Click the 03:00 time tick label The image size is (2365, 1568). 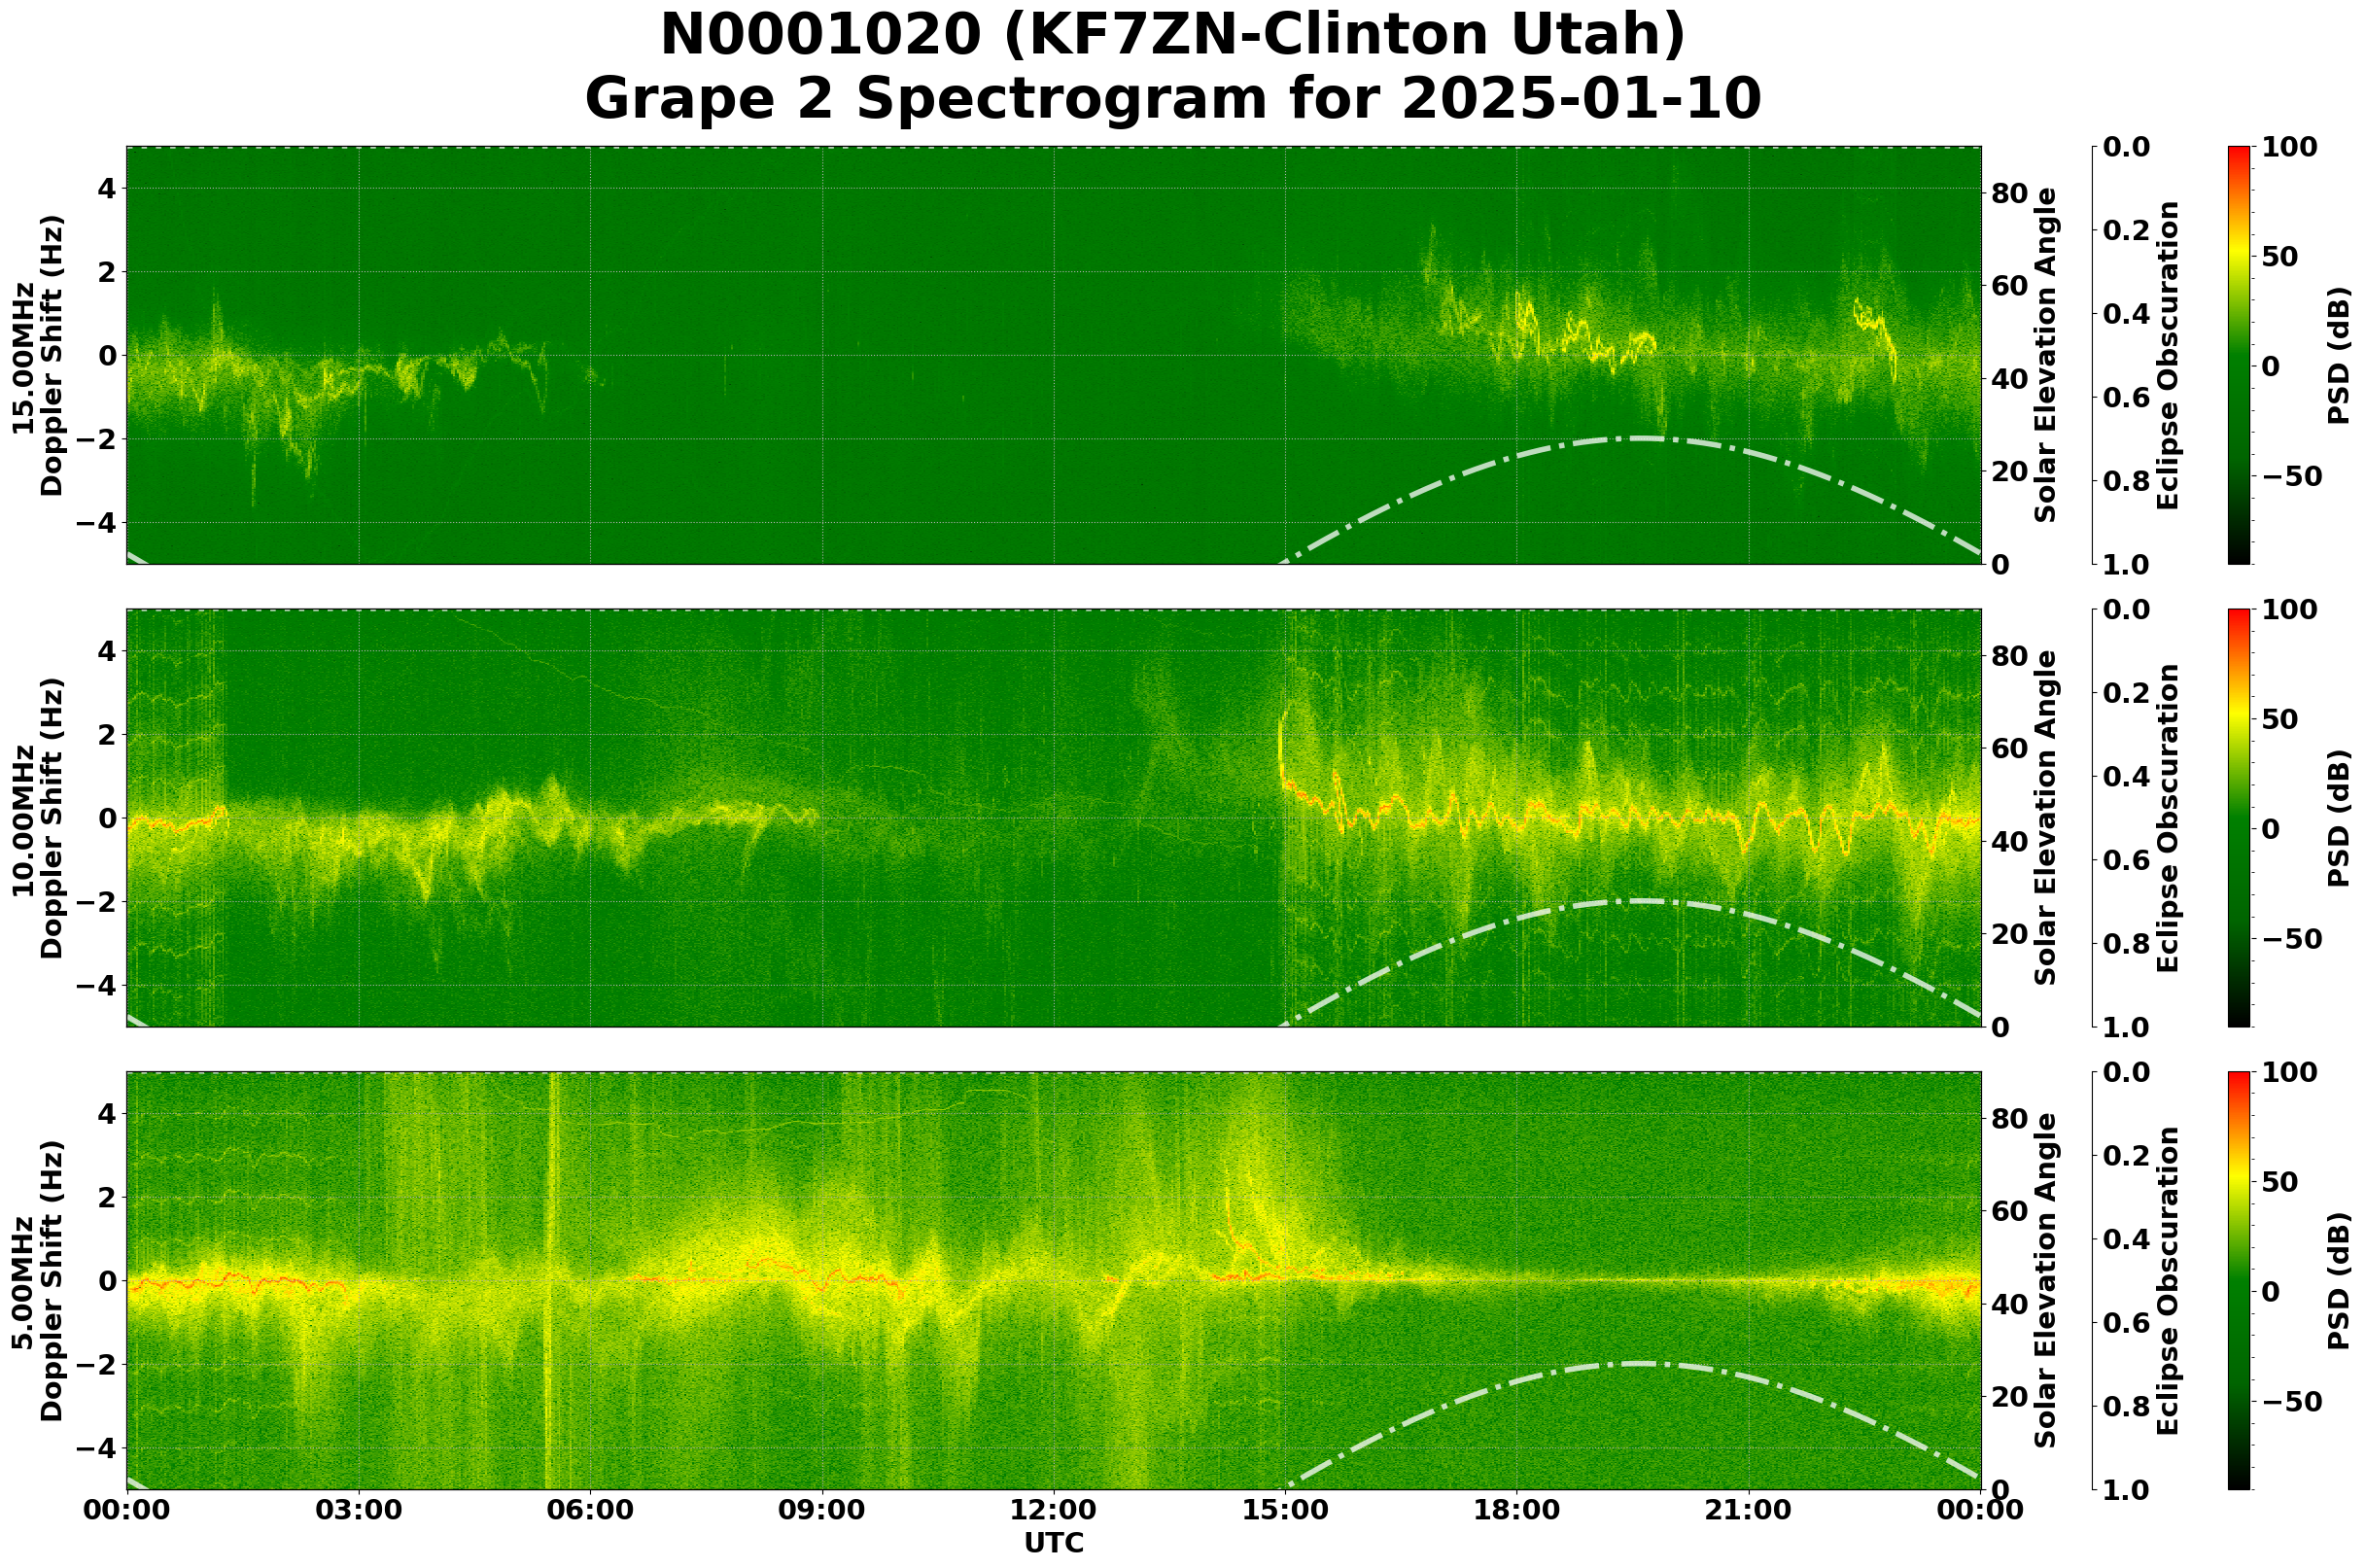[x=358, y=1509]
